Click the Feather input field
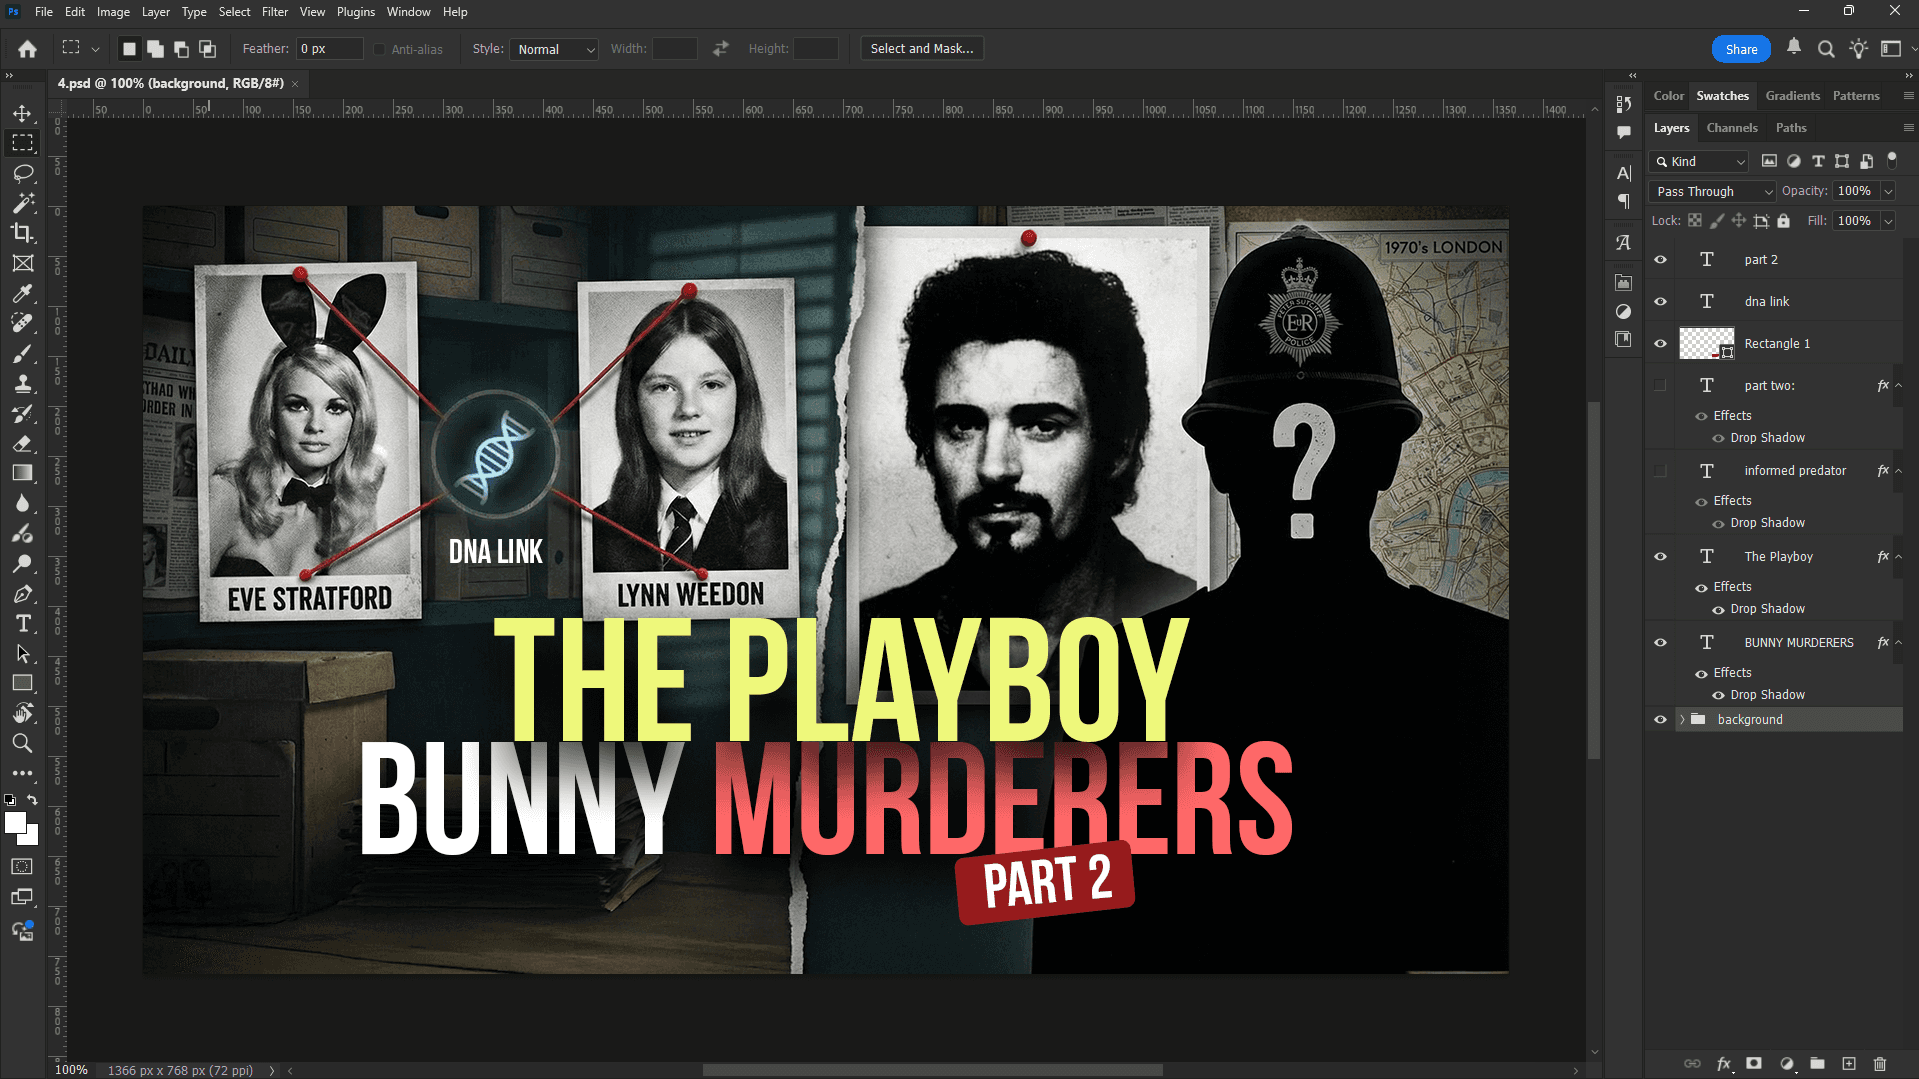Image resolution: width=1919 pixels, height=1079 pixels. tap(328, 49)
